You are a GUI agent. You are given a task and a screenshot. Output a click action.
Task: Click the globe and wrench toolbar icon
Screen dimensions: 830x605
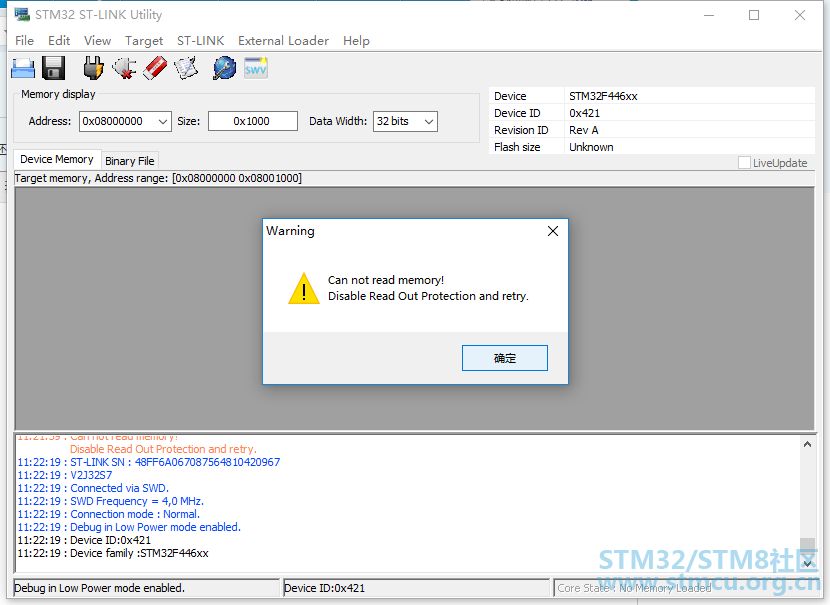pyautogui.click(x=224, y=68)
